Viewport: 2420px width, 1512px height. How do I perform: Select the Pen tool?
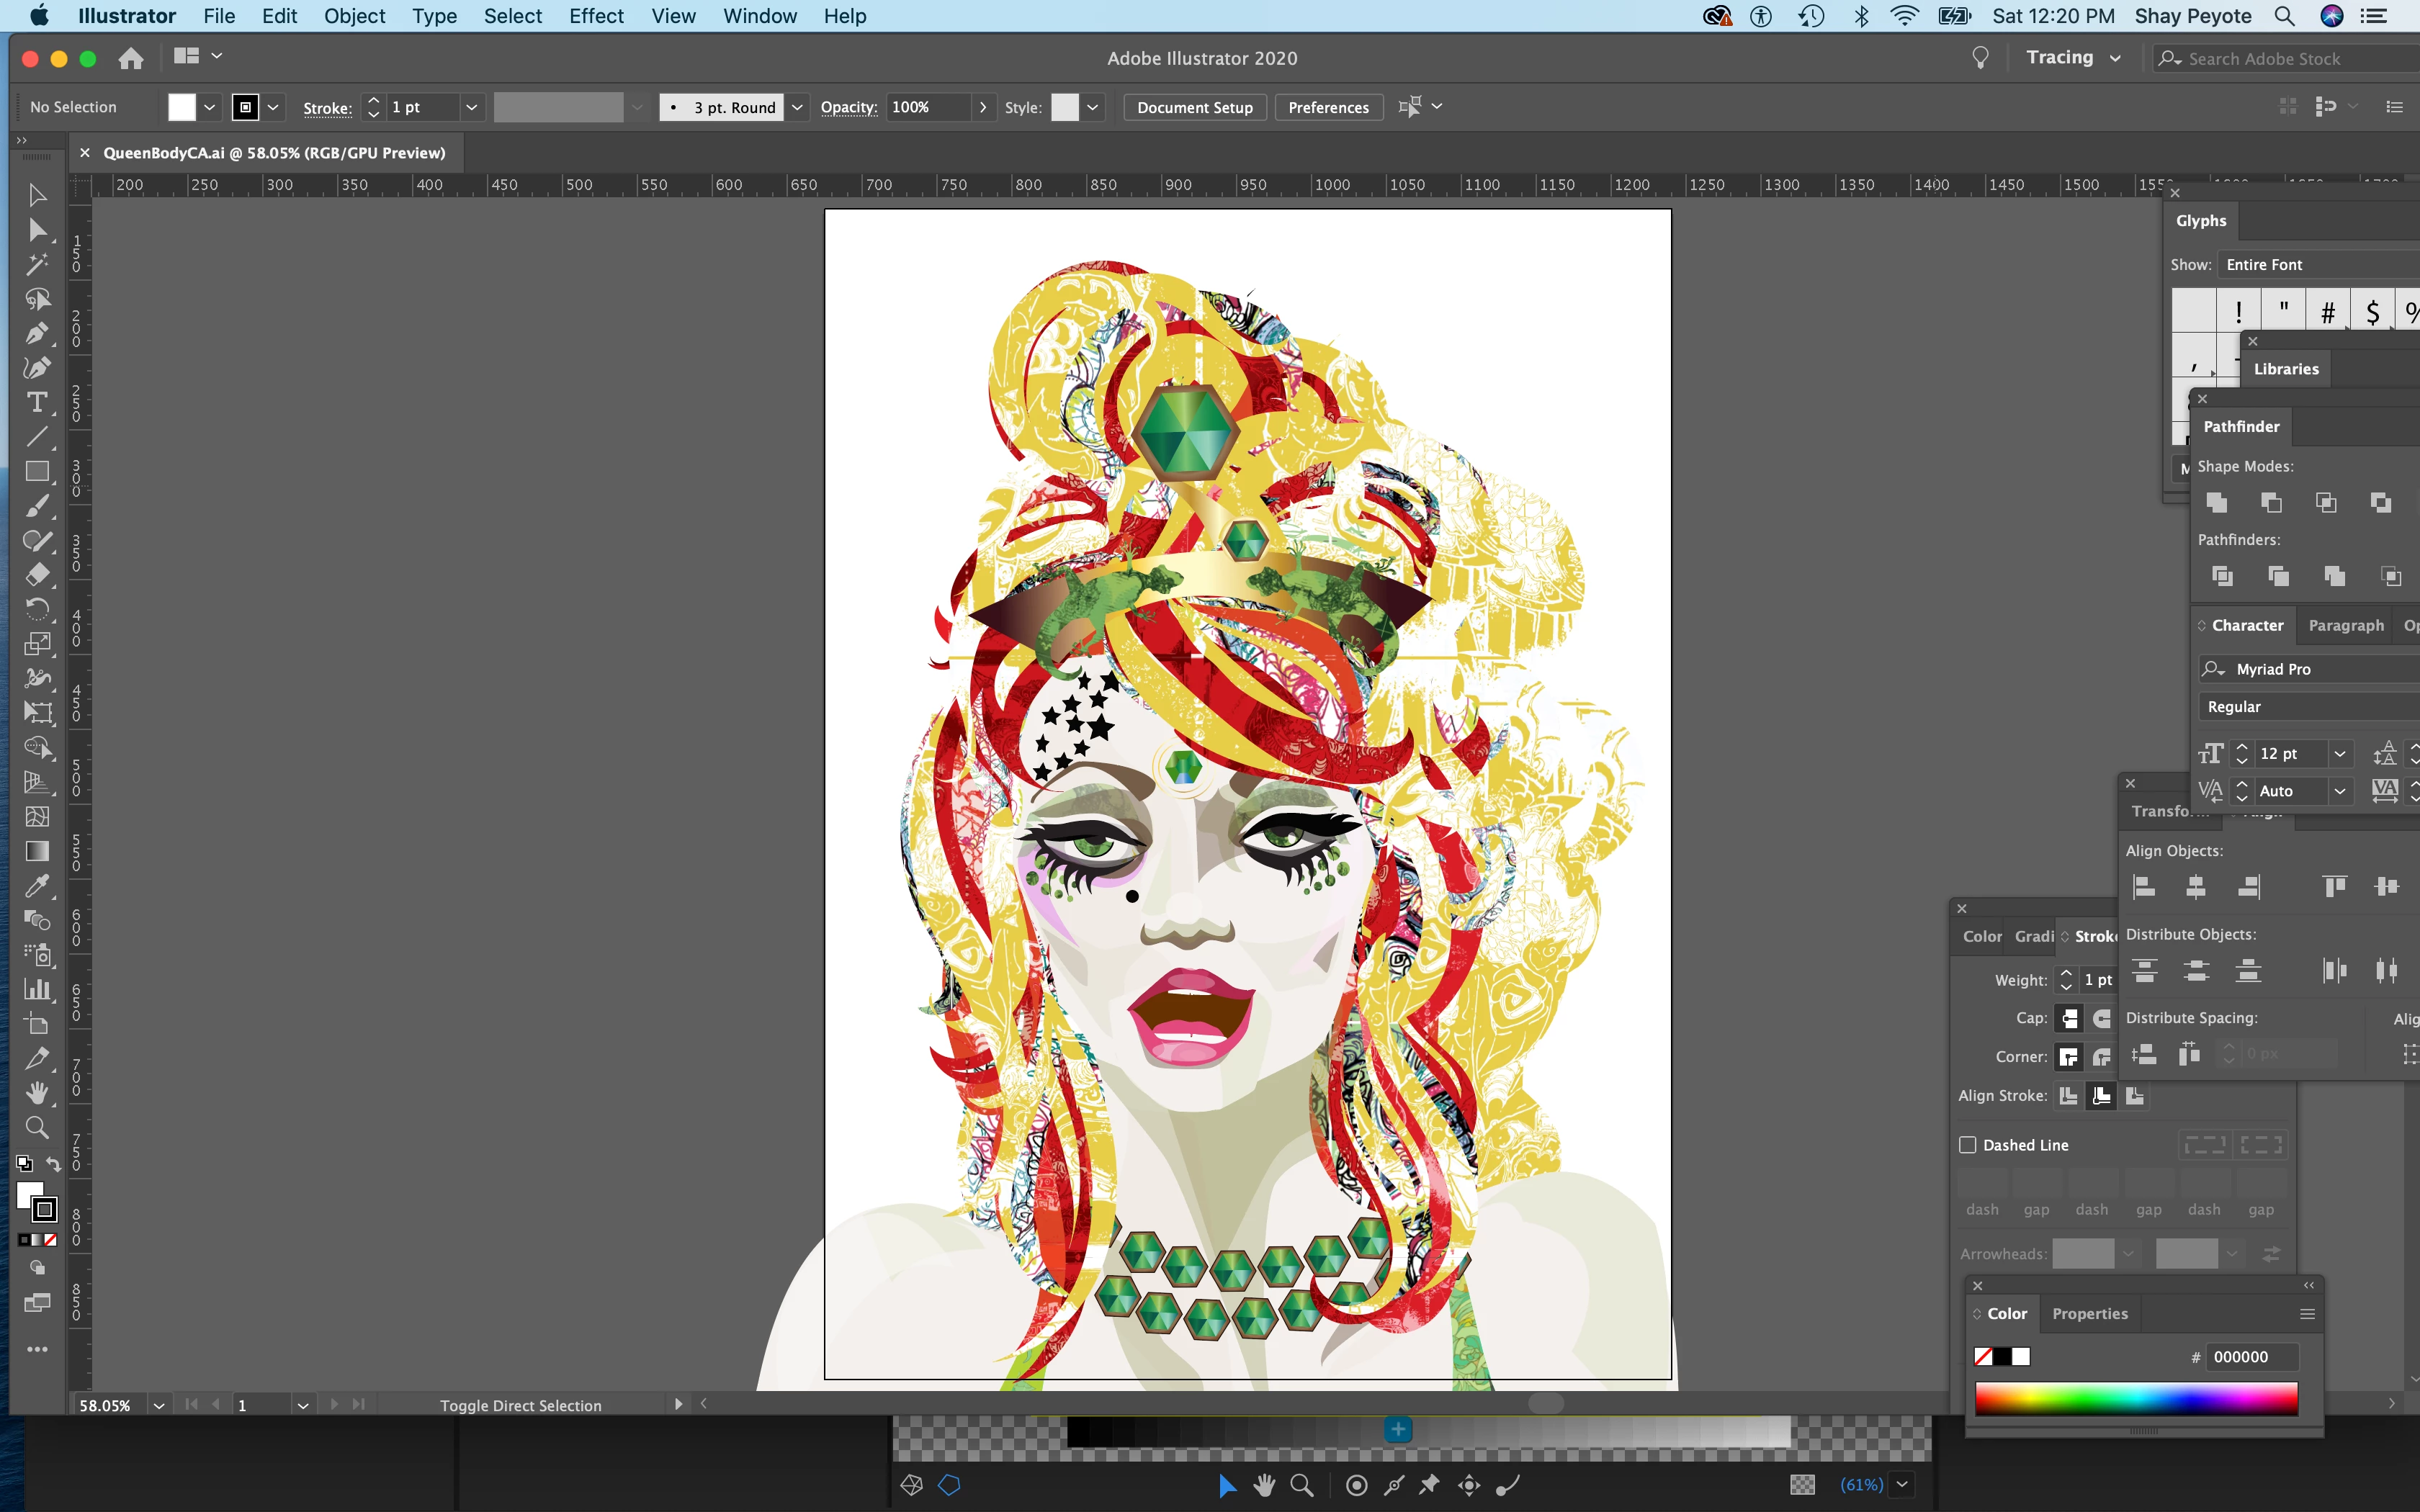[x=37, y=333]
